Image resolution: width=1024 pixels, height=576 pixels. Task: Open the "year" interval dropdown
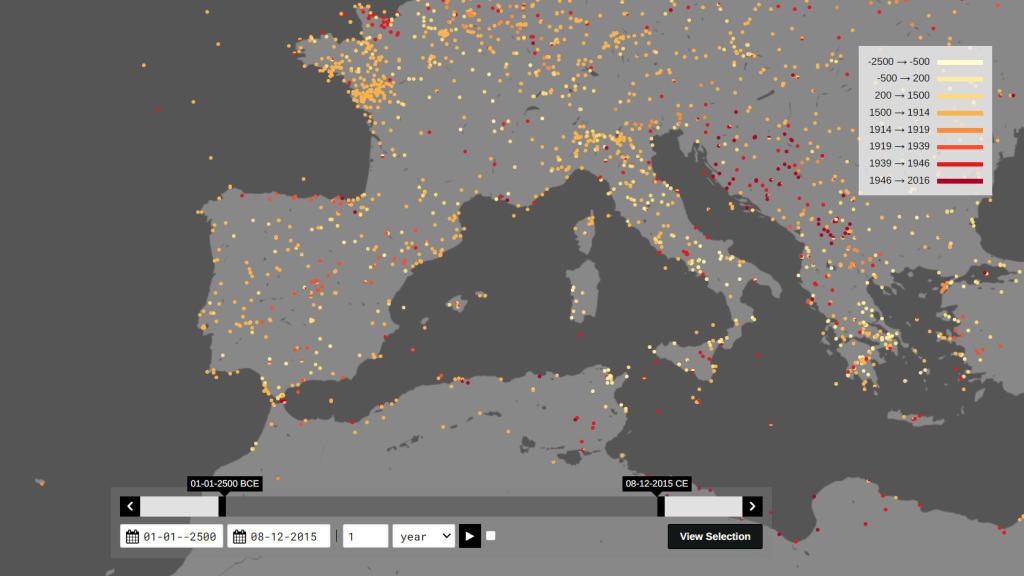click(423, 535)
